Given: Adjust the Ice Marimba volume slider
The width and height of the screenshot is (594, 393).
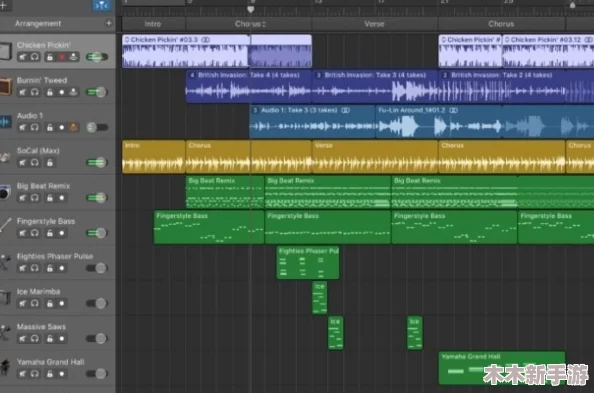Looking at the screenshot, I should point(97,304).
